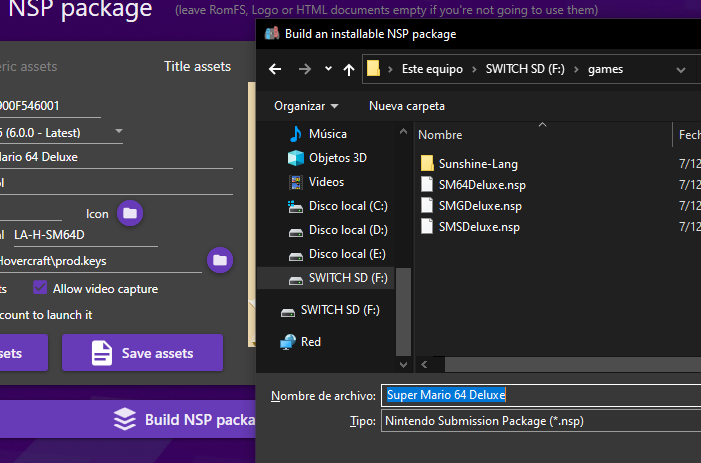Click the dialog title bar app icon
Screen dimensions: 701x463
(x=272, y=34)
